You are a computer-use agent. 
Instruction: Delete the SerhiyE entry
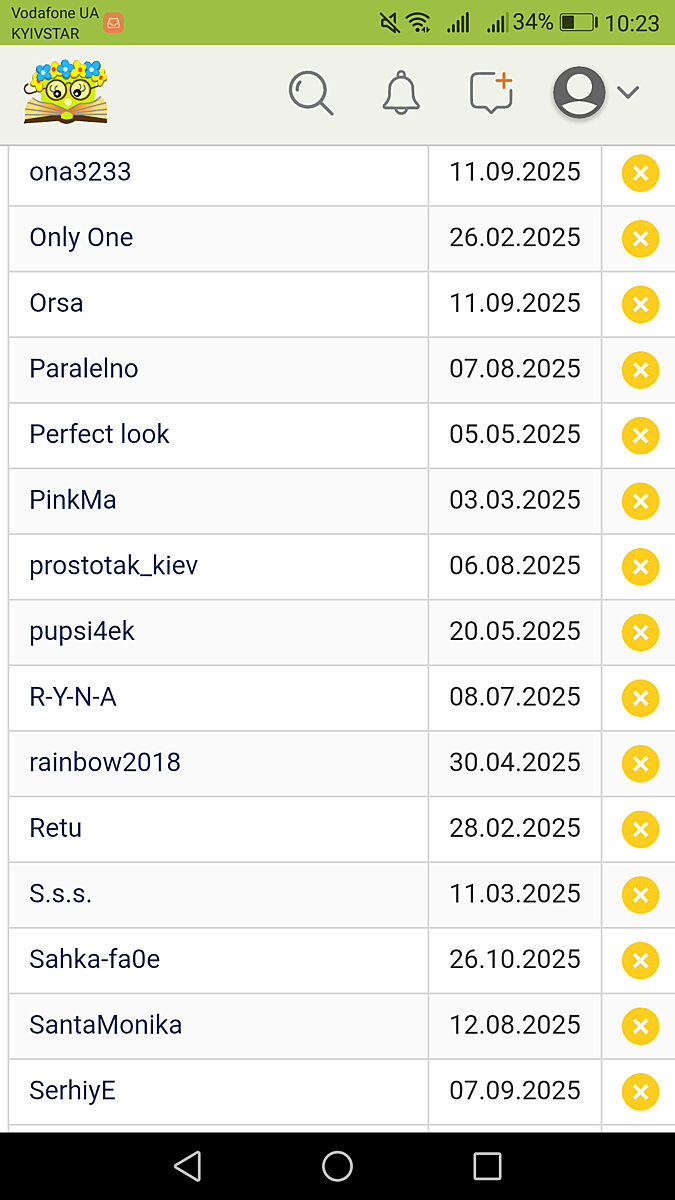tap(640, 1092)
